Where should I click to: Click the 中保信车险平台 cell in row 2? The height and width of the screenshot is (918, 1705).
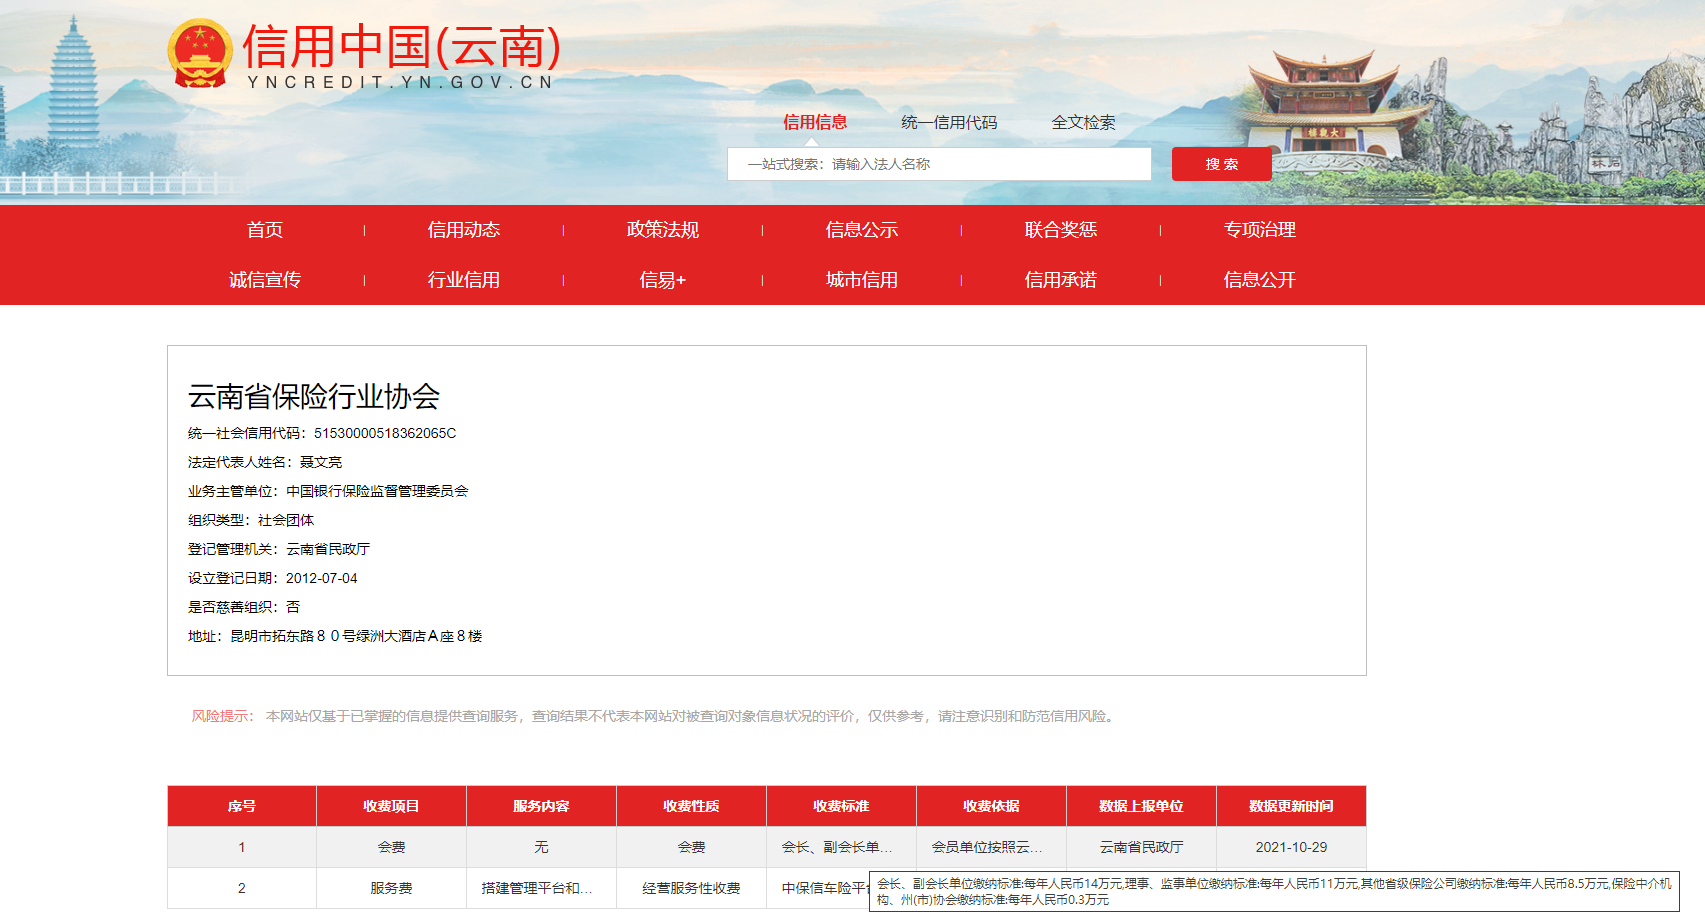click(x=822, y=888)
